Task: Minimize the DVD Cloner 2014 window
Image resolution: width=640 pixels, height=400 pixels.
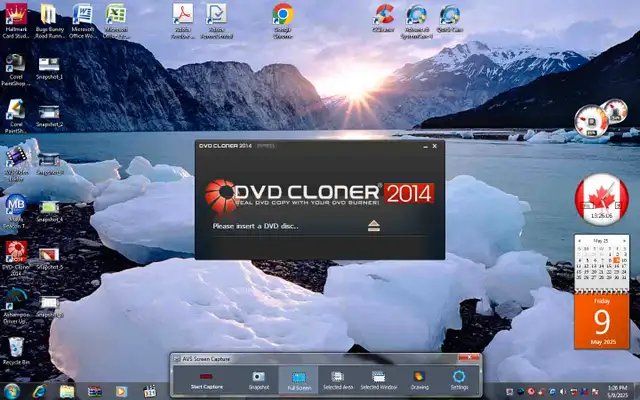Action: tap(425, 146)
